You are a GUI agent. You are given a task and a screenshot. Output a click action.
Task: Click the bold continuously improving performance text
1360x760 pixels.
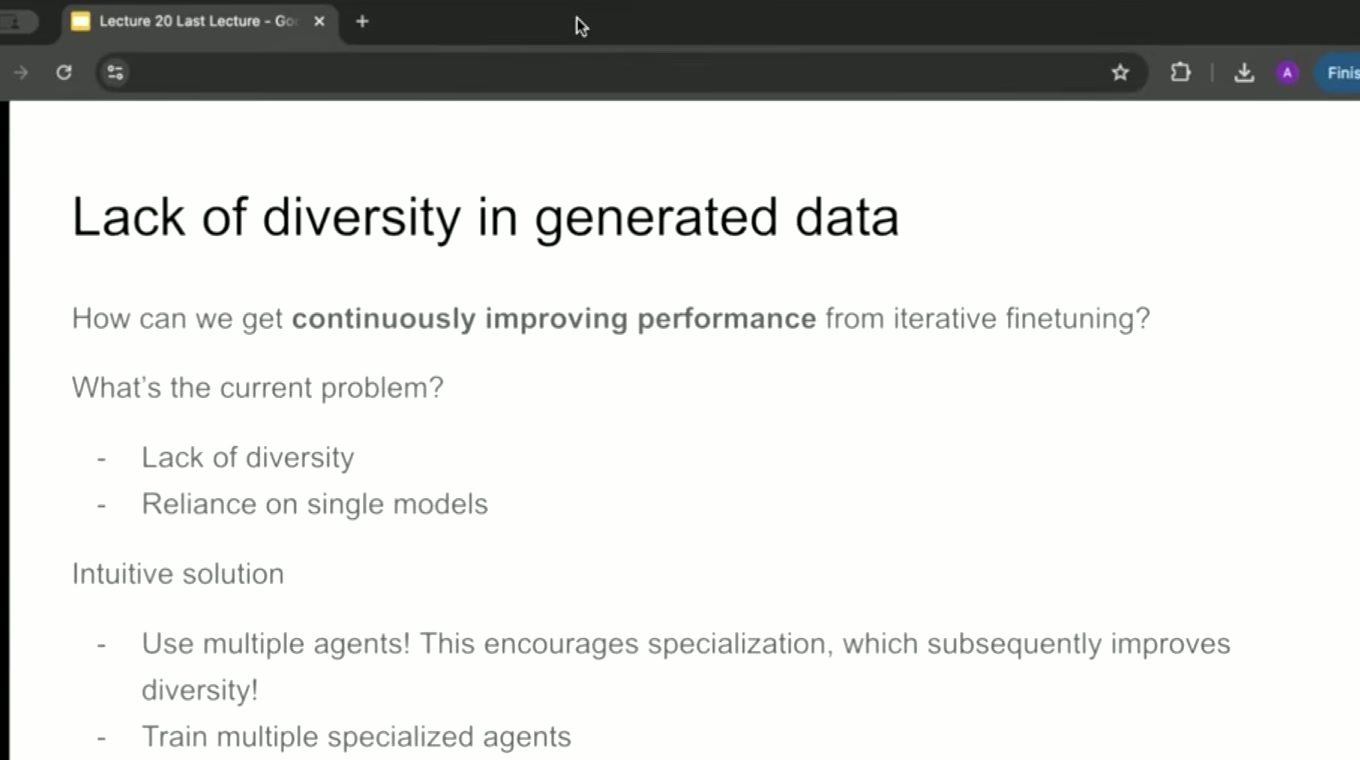click(554, 319)
